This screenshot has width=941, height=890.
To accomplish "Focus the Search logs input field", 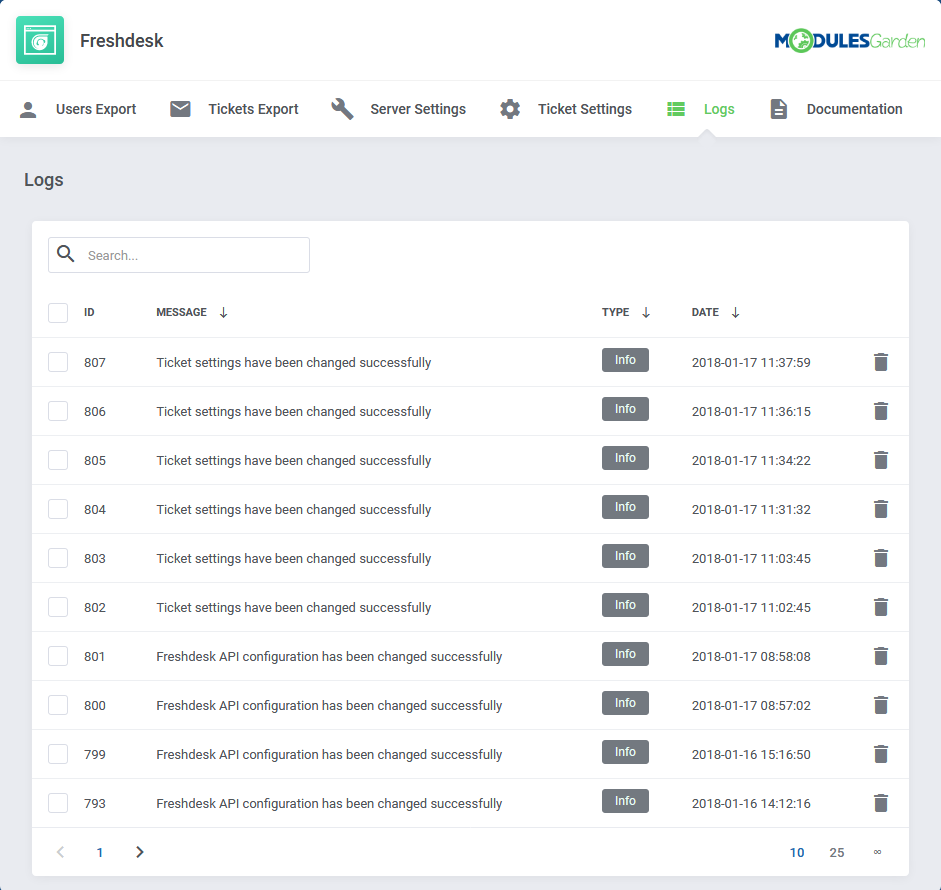I will pyautogui.click(x=179, y=255).
